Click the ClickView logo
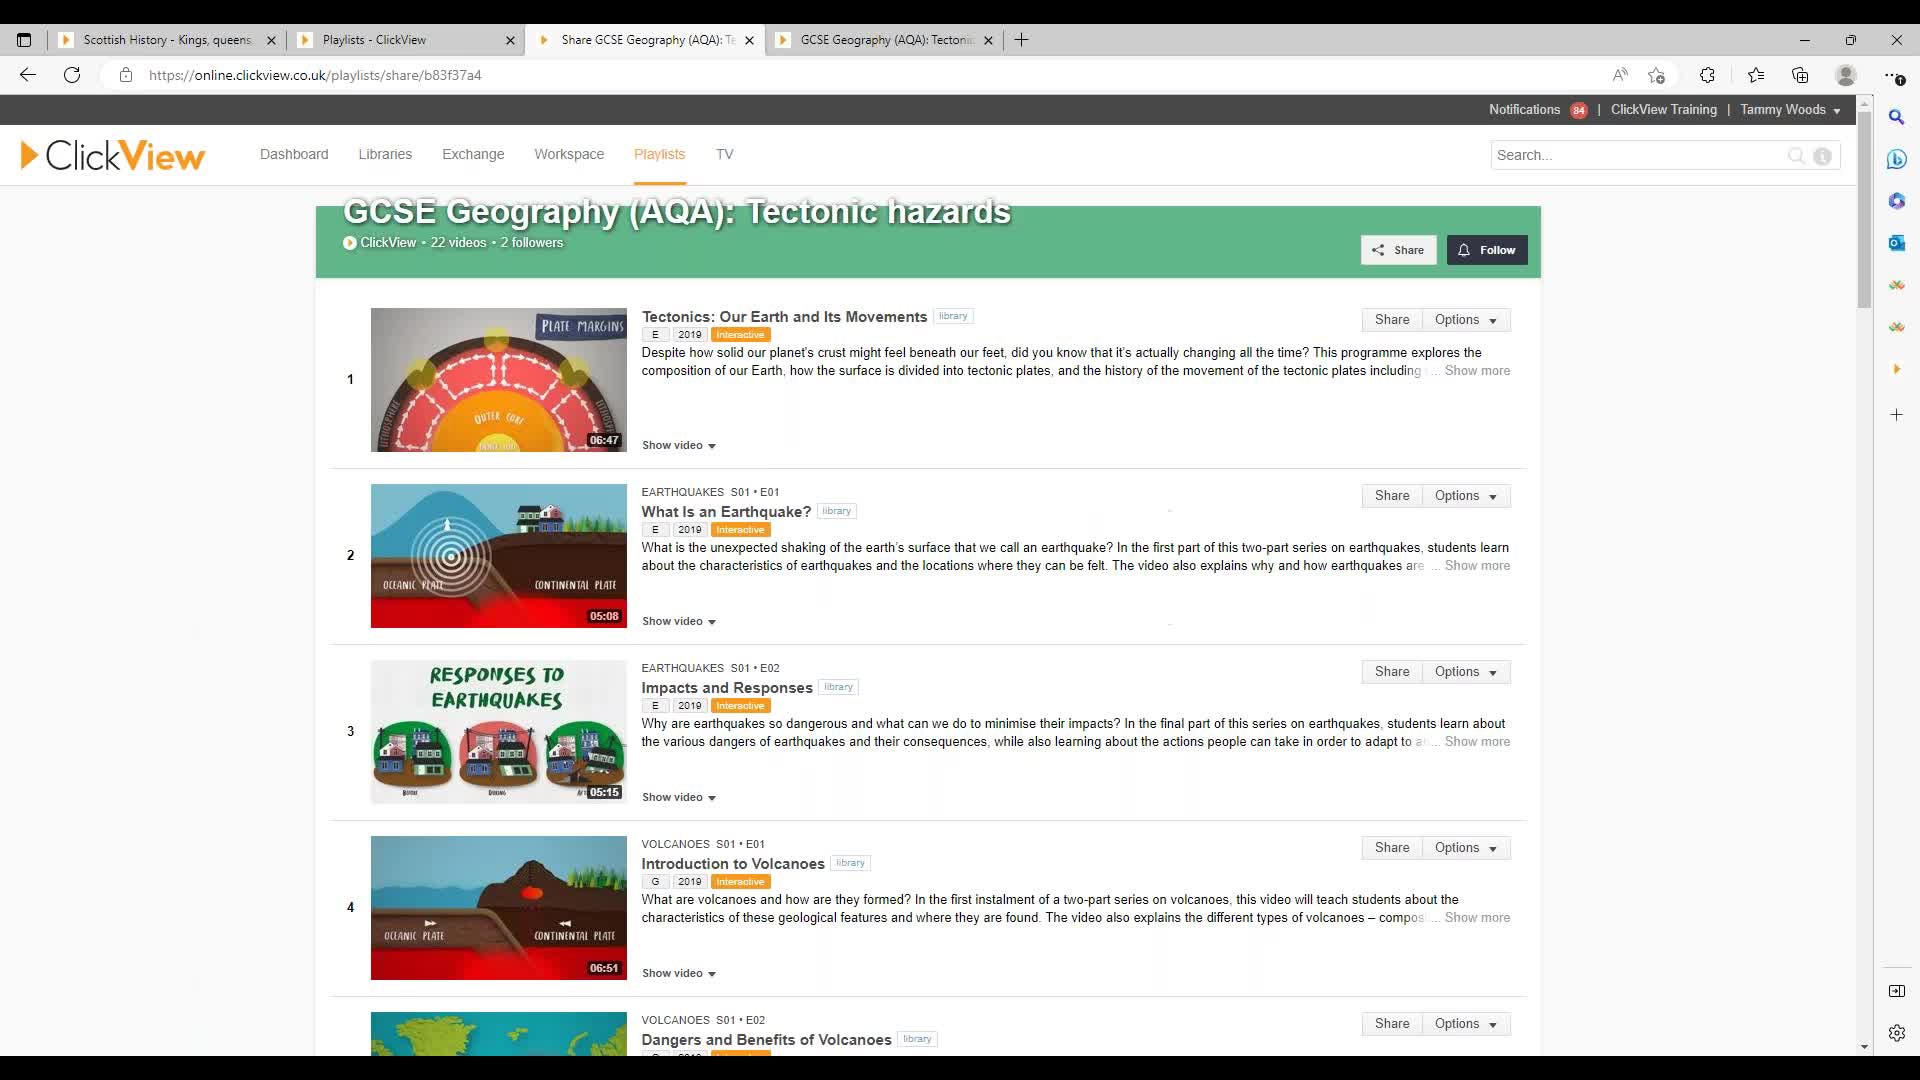 click(113, 155)
